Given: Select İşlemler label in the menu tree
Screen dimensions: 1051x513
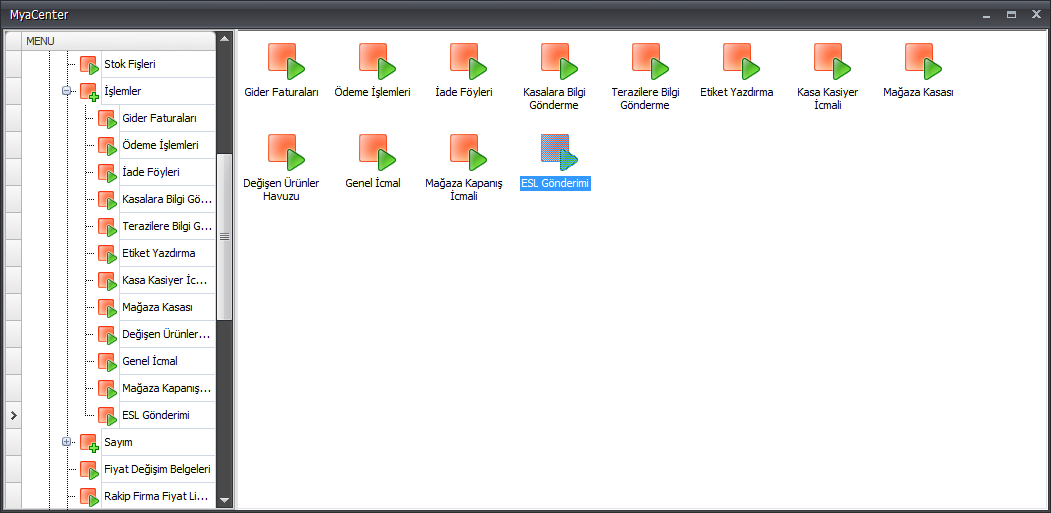Looking at the screenshot, I should pyautogui.click(x=123, y=91).
